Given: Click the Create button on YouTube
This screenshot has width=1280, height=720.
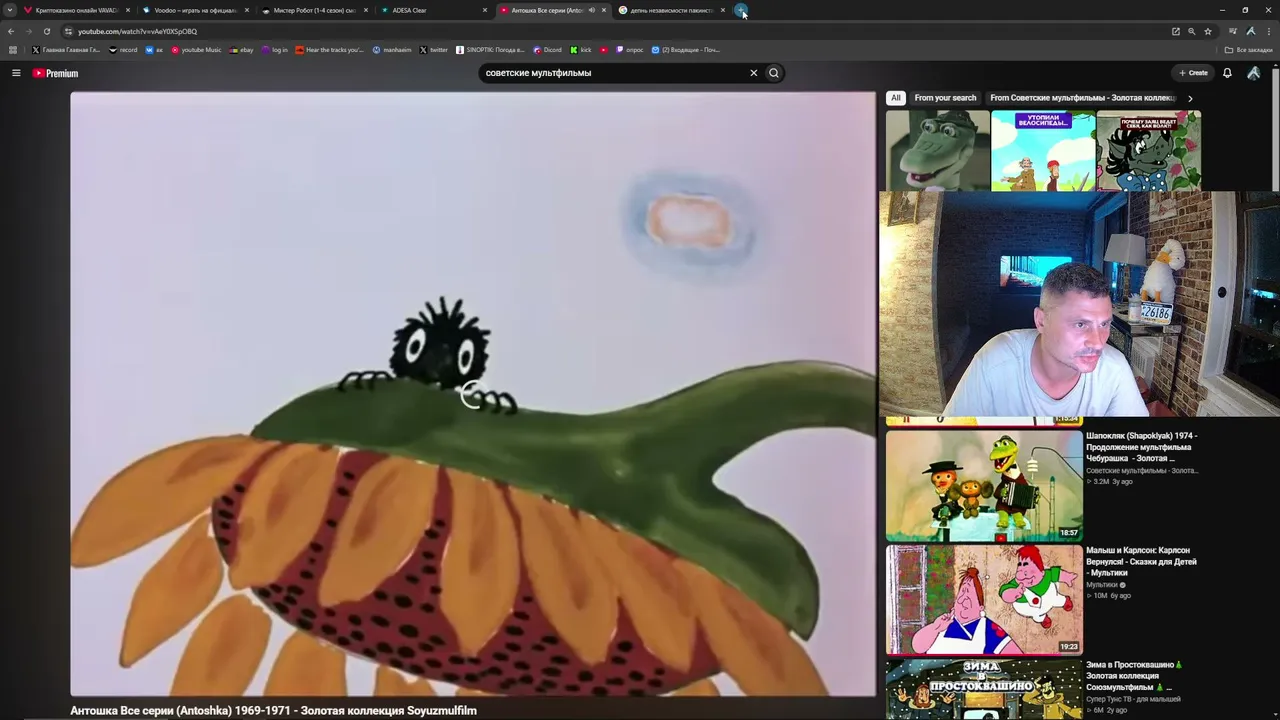Looking at the screenshot, I should (1193, 73).
